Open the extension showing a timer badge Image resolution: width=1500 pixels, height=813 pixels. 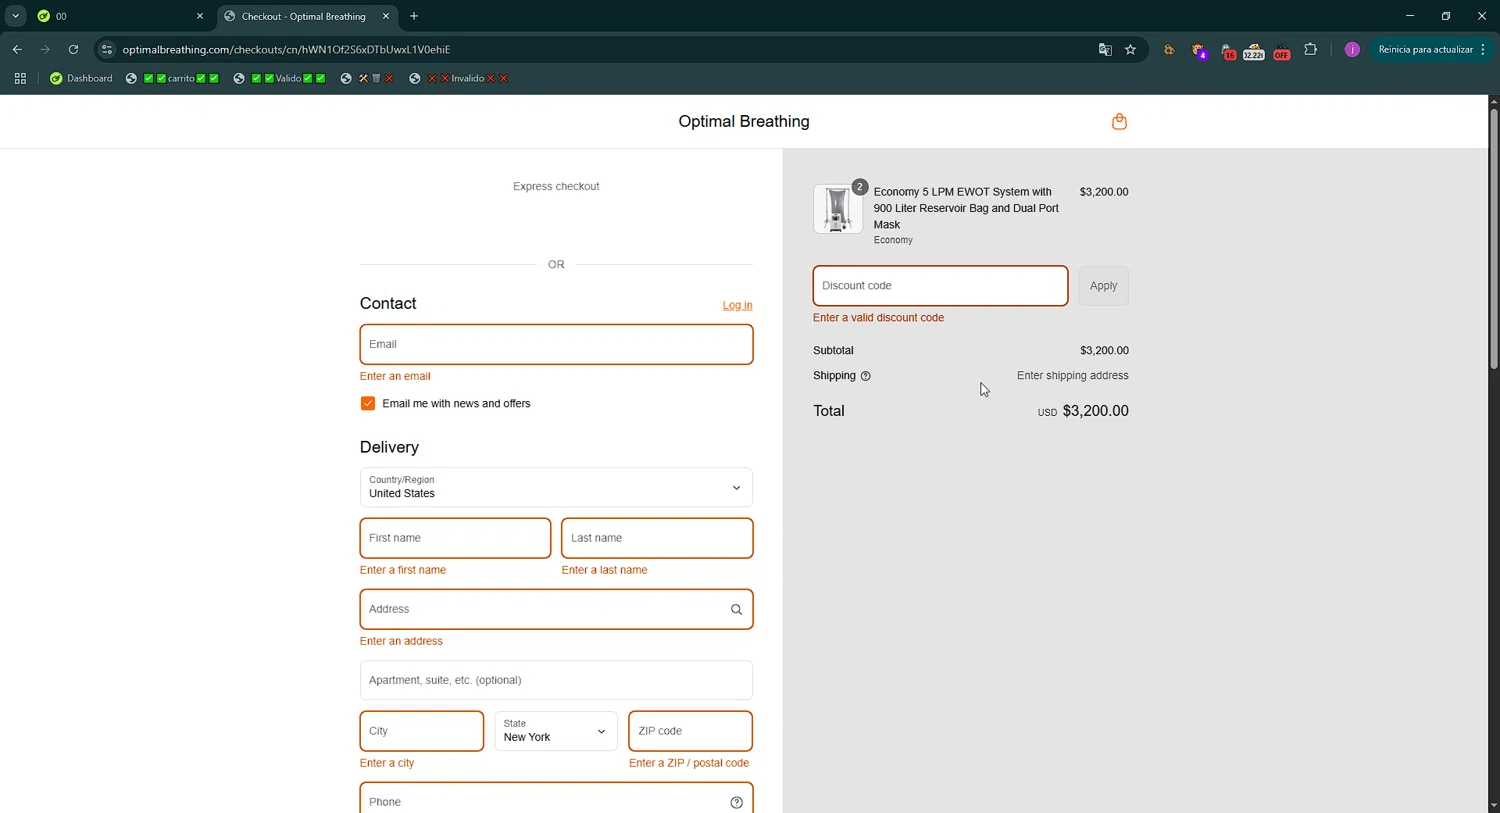click(x=1254, y=51)
